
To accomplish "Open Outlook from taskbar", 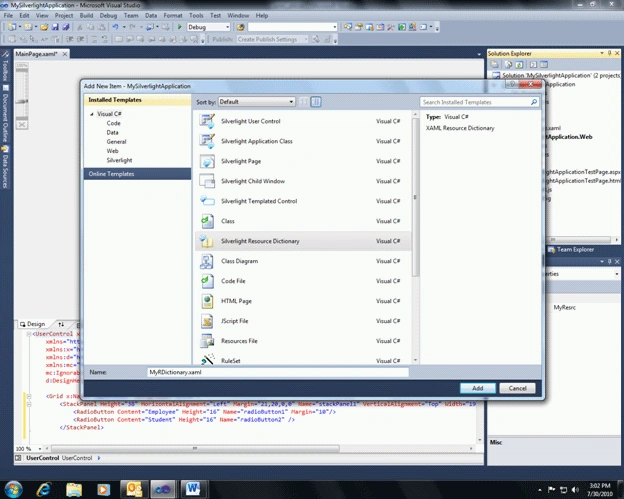I will coord(134,489).
